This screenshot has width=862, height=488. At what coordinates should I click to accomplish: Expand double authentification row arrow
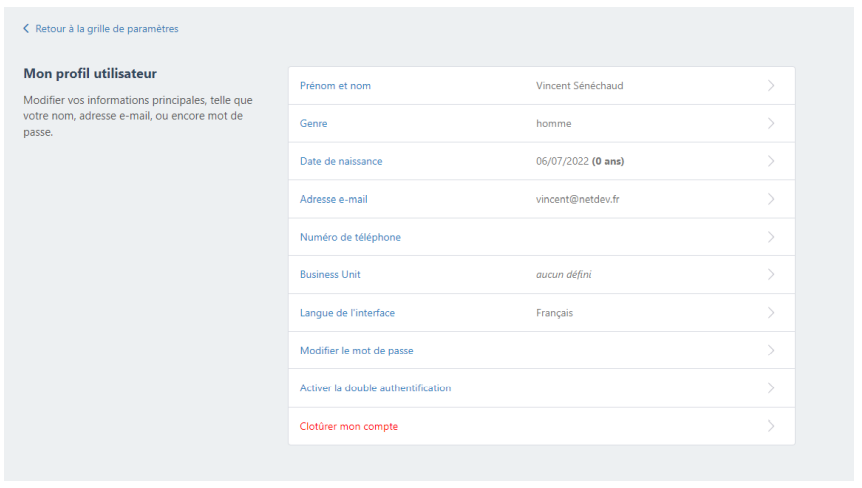771,388
